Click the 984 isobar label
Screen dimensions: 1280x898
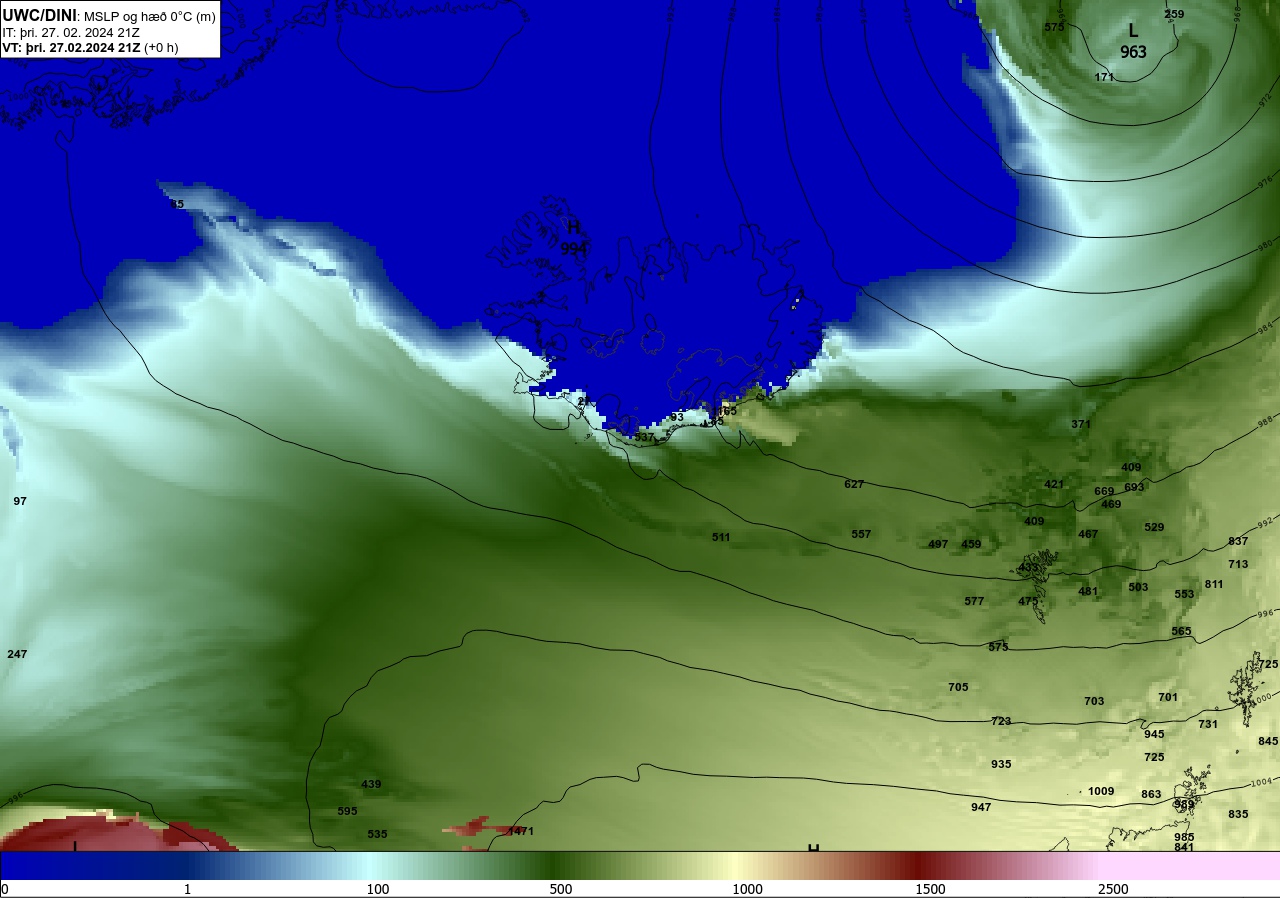1265,326
